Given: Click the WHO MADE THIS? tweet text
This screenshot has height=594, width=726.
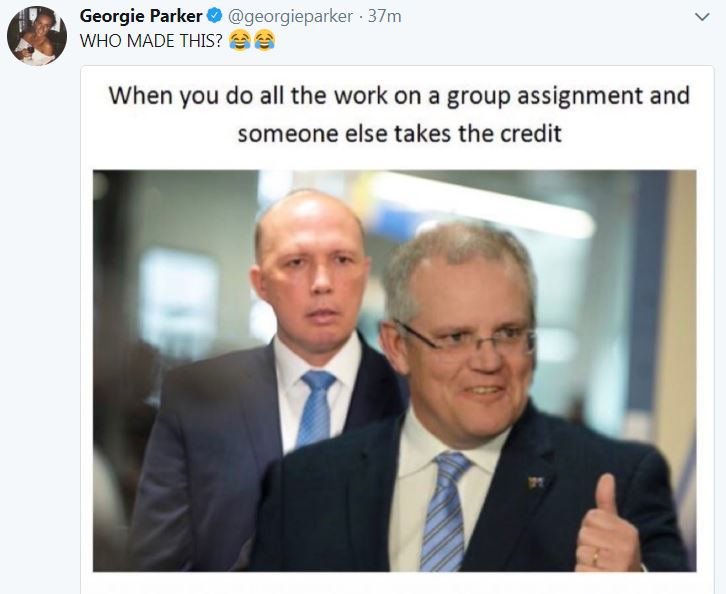Looking at the screenshot, I should [x=151, y=41].
